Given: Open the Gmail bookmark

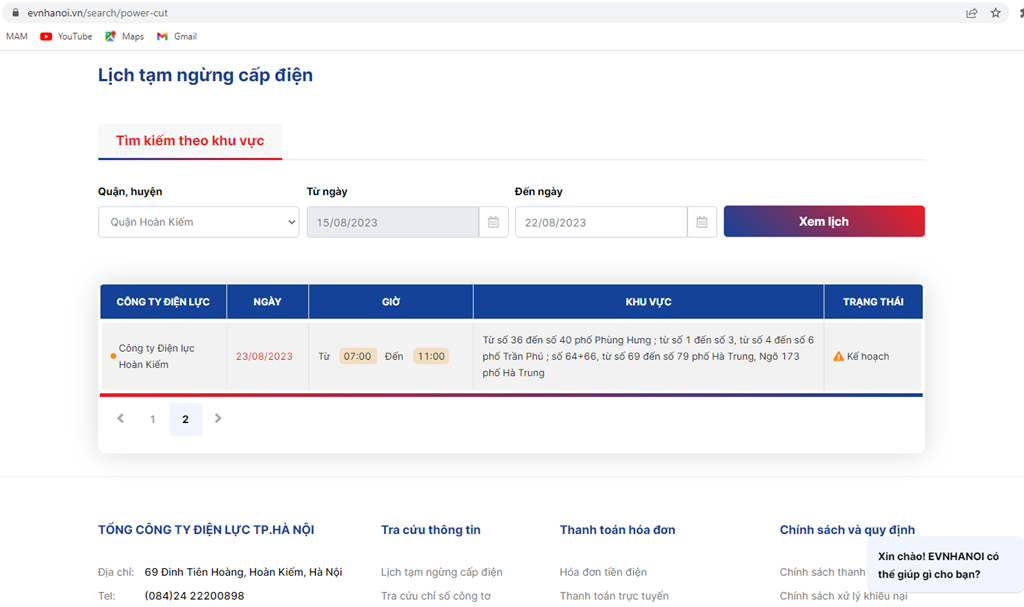Looking at the screenshot, I should [x=177, y=37].
